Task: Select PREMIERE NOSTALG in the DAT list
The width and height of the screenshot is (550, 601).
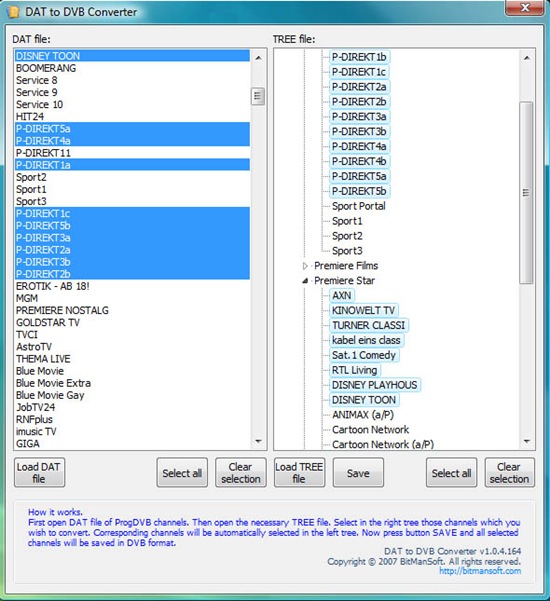Action: click(132, 310)
